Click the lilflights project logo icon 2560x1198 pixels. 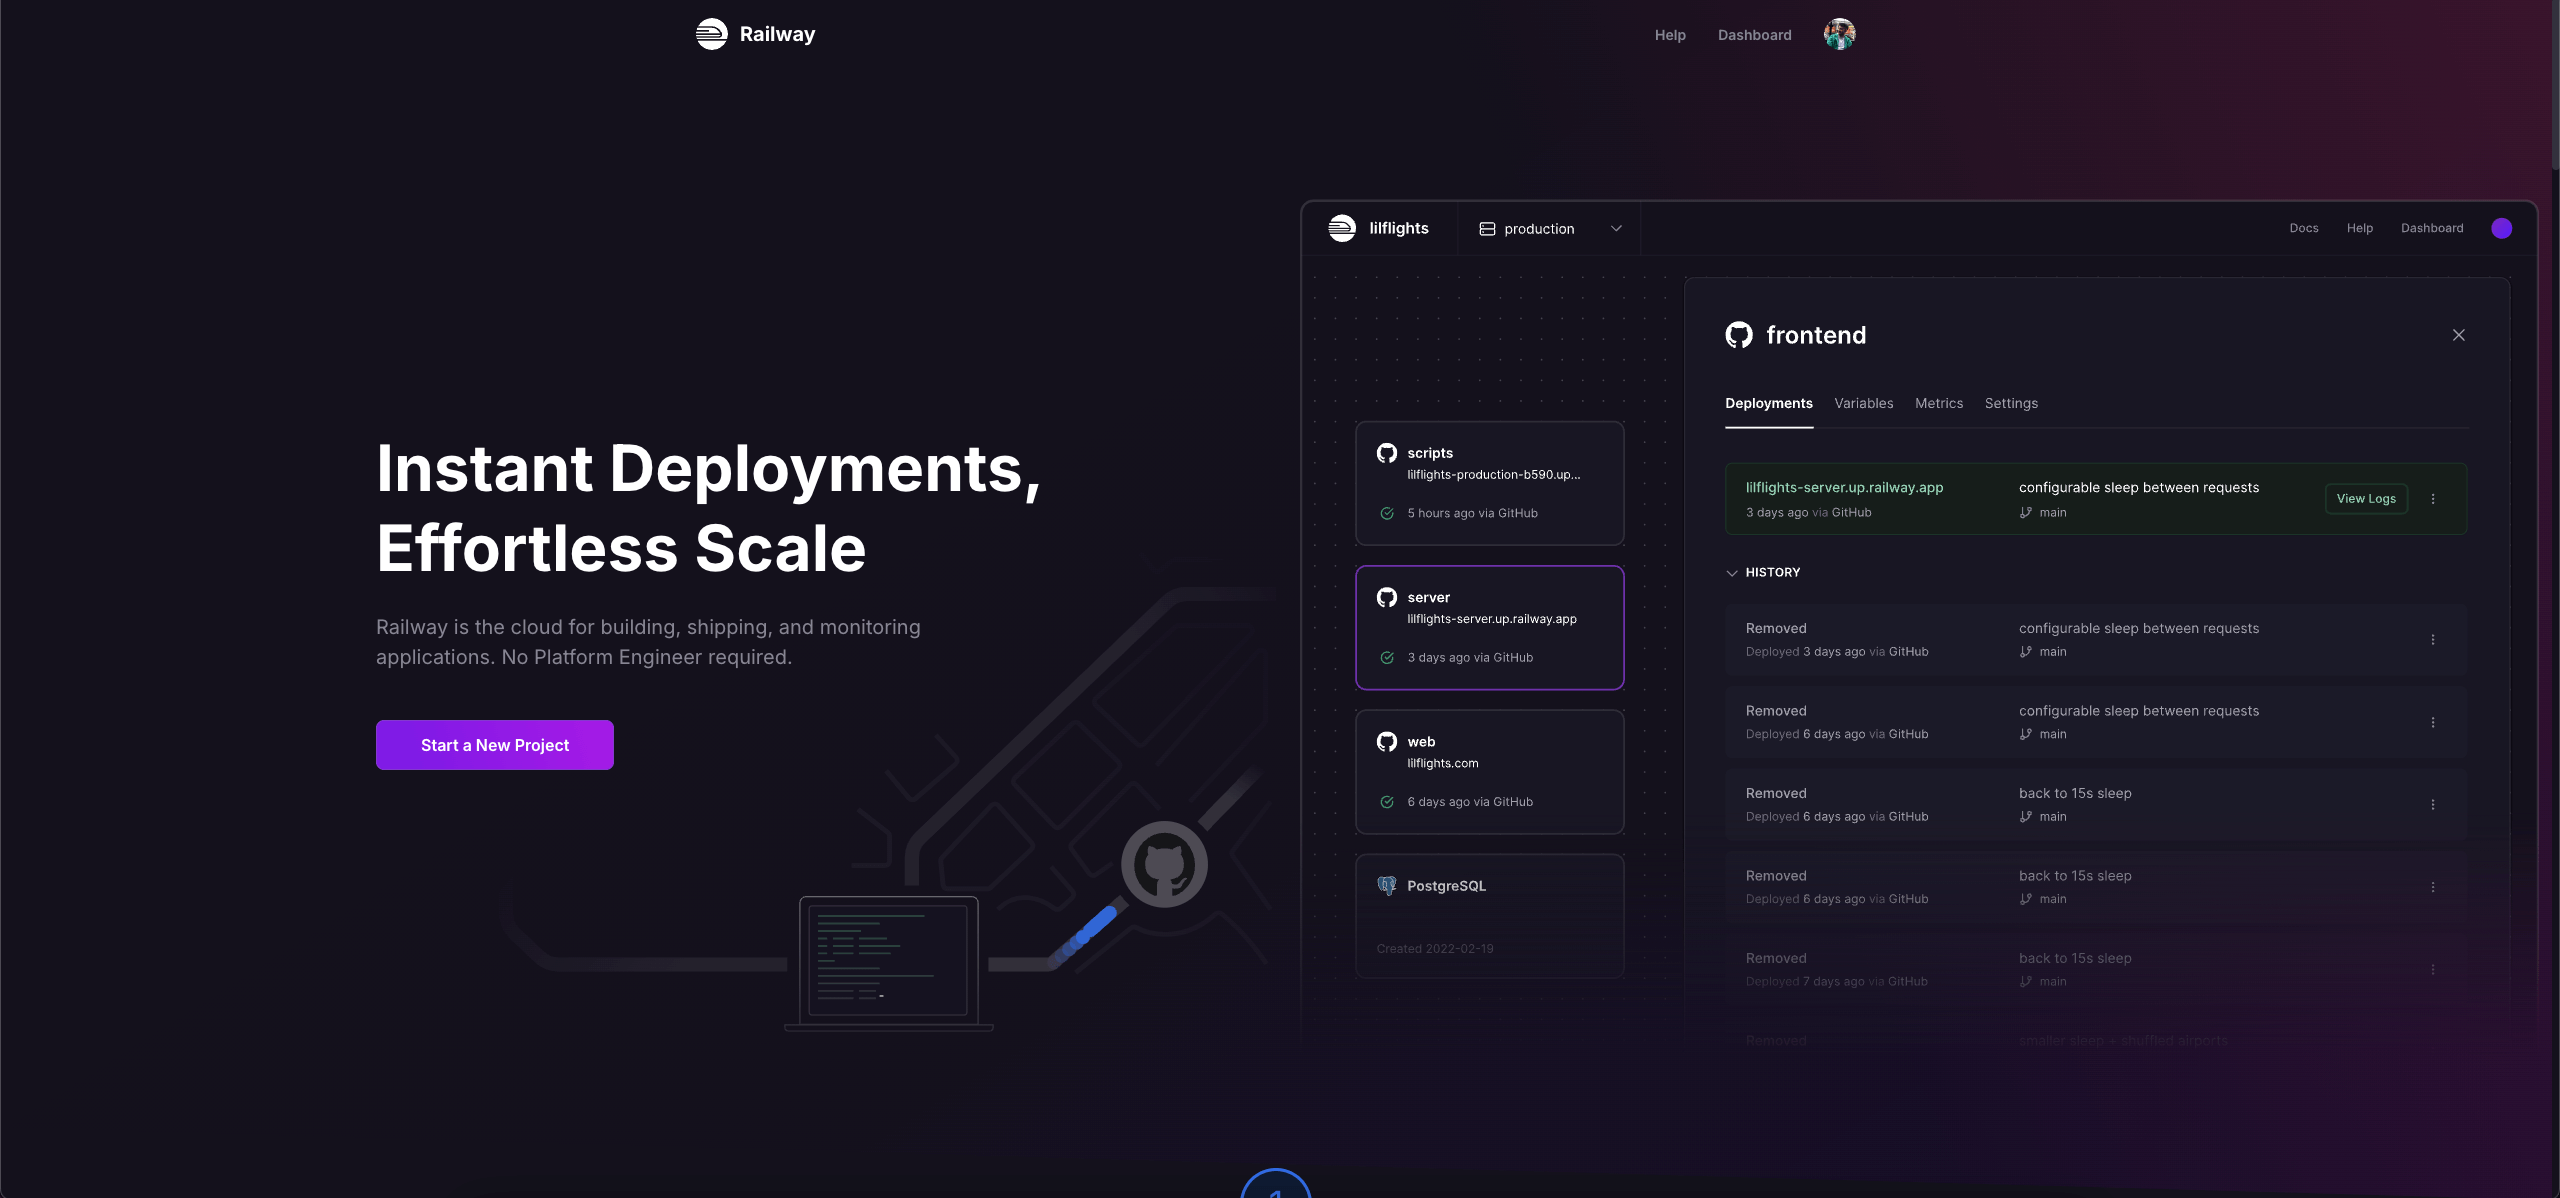pyautogui.click(x=1342, y=228)
